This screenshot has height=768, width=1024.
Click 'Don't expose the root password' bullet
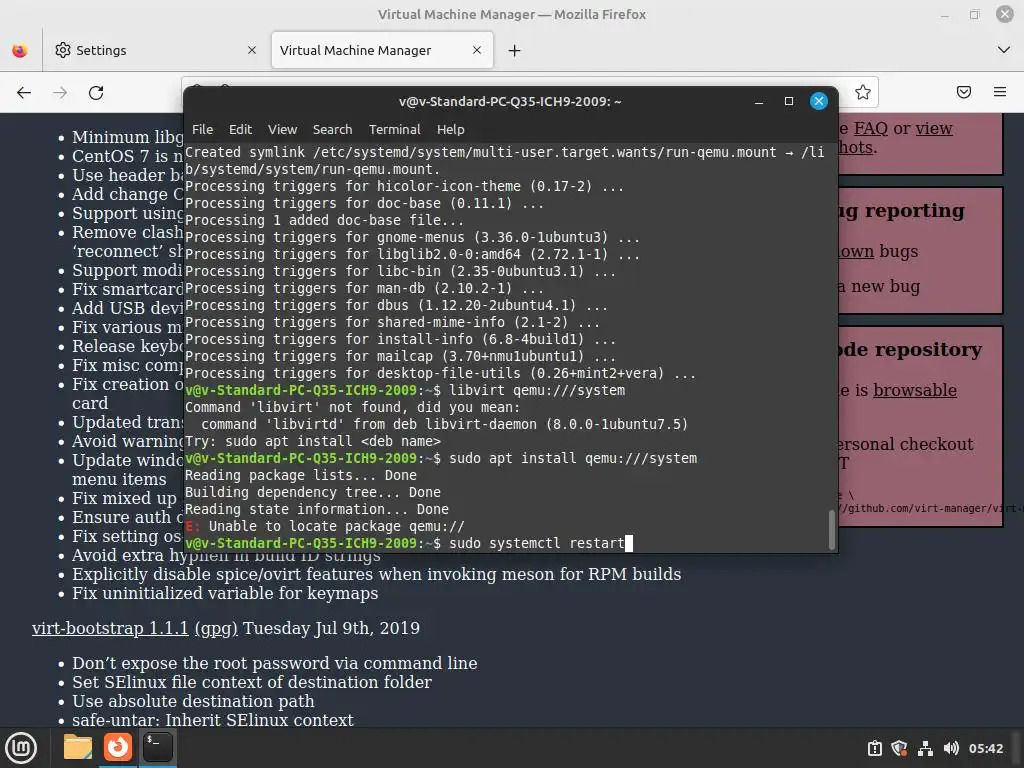(274, 663)
